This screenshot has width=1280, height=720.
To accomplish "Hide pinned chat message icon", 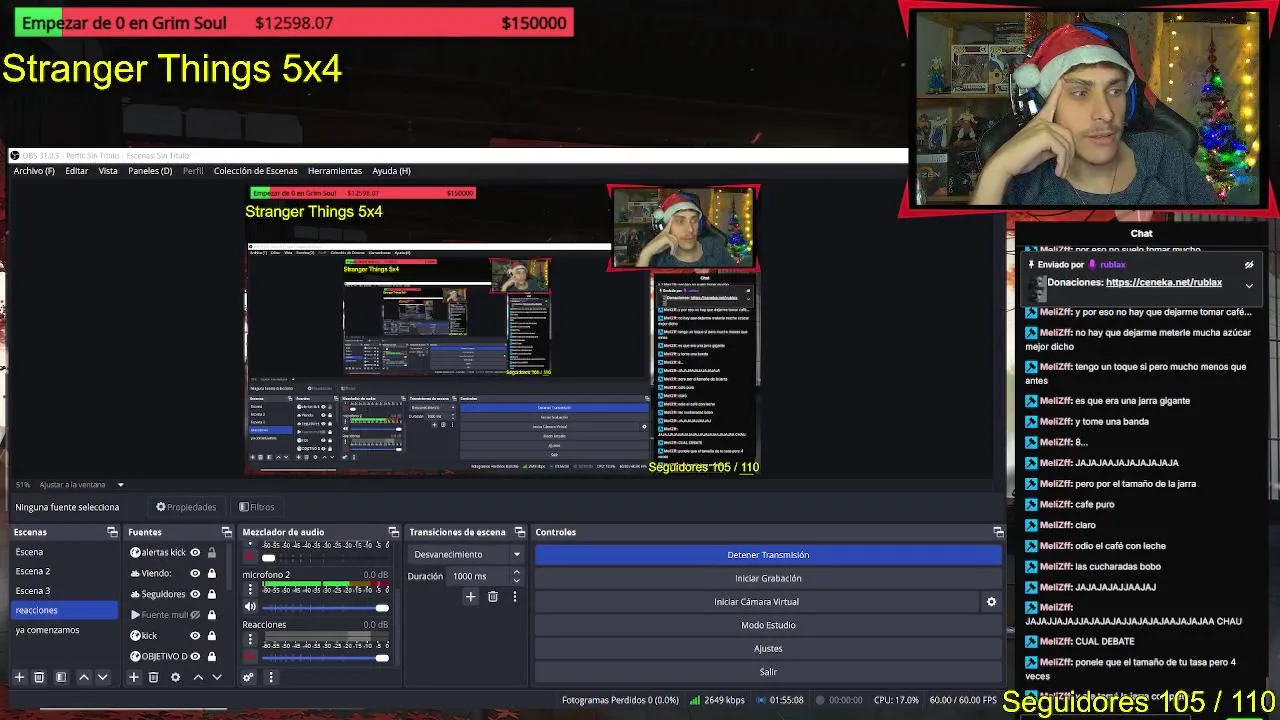I will [x=1249, y=265].
